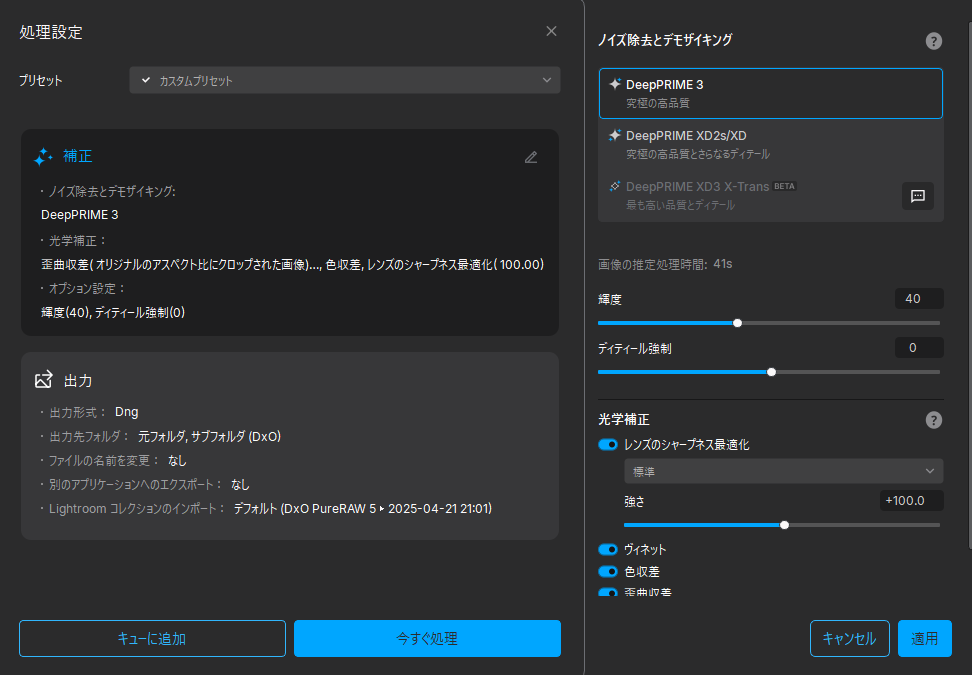Click the ファイルの名前を変更 なし value
This screenshot has height=675, width=972.
[x=177, y=461]
